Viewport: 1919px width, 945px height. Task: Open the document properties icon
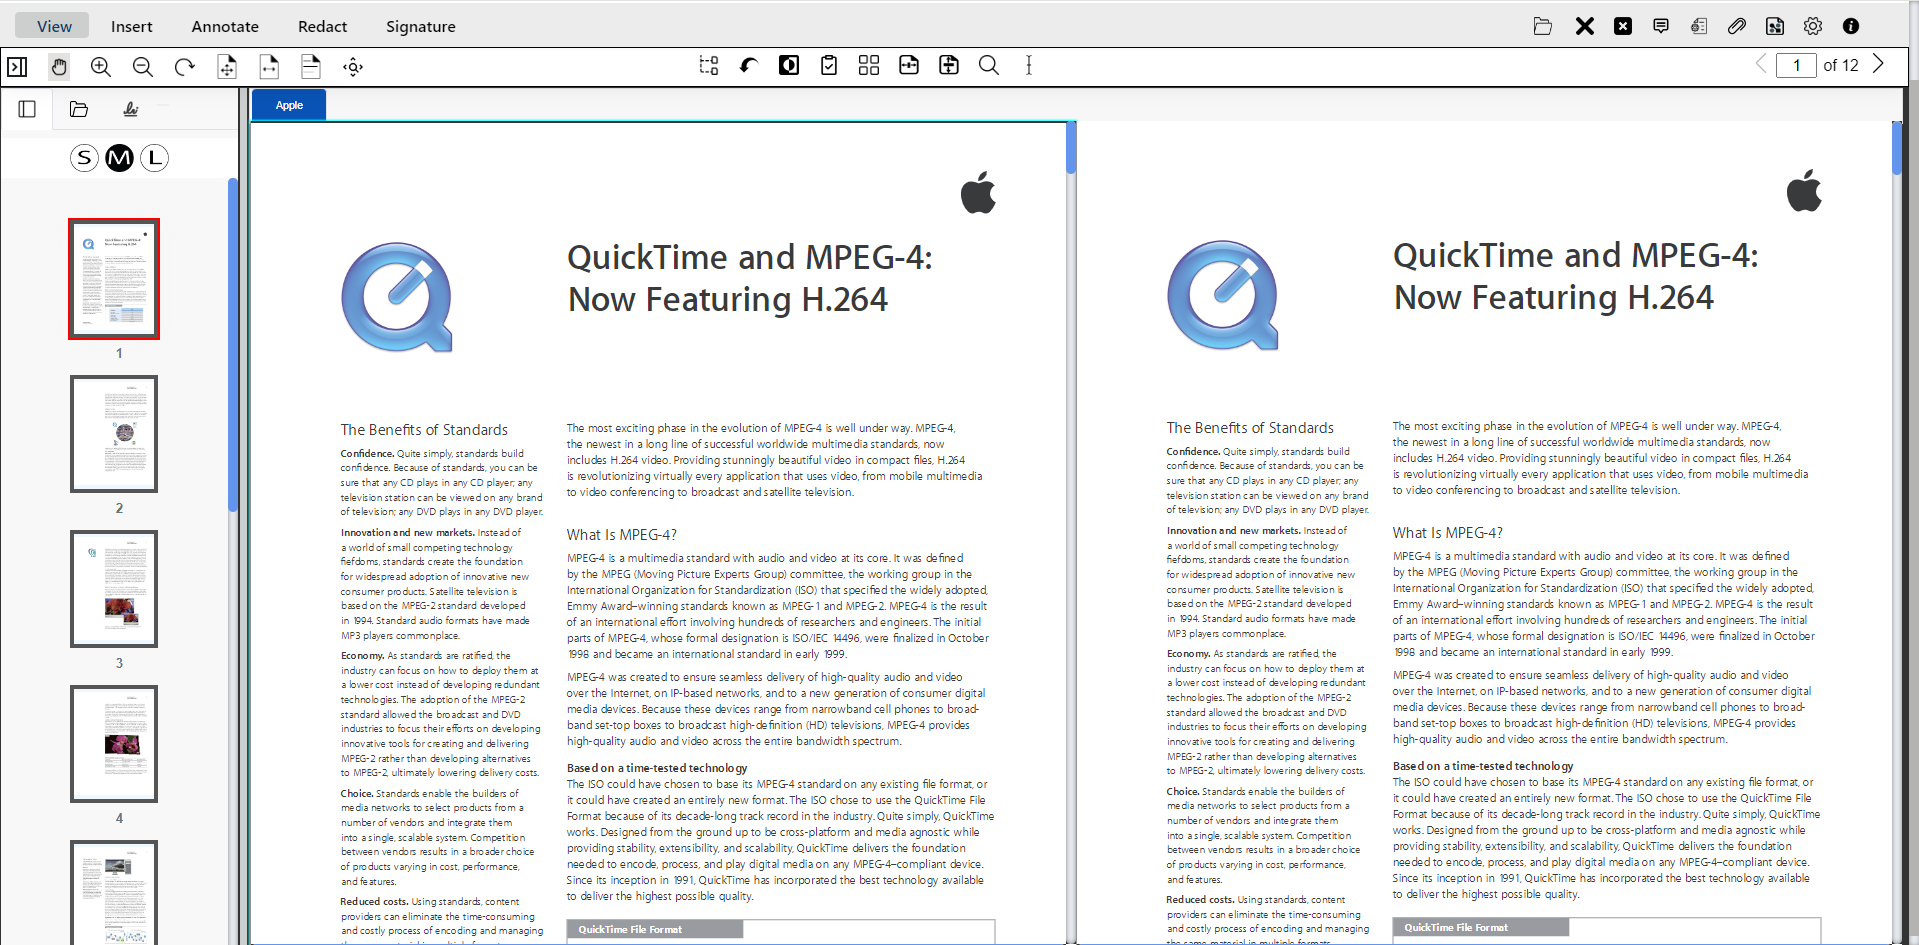pyautogui.click(x=1699, y=26)
